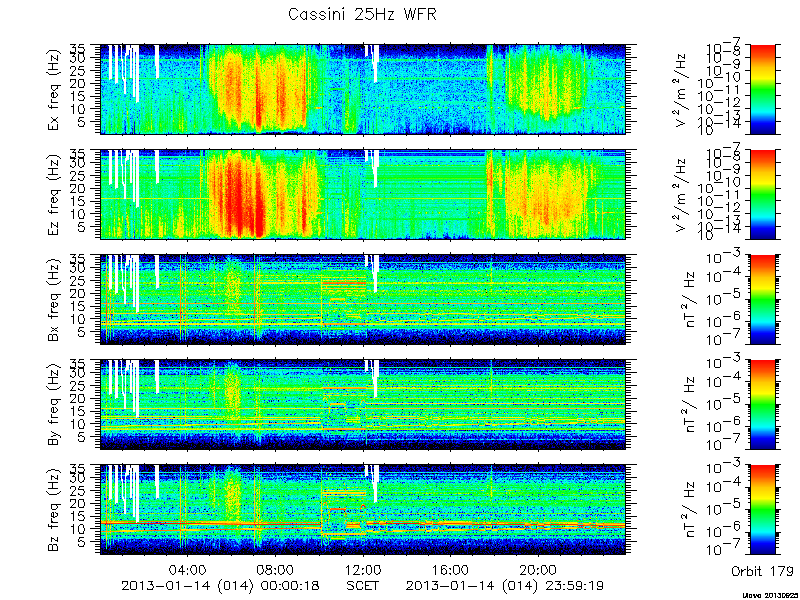Select the 'By freq (Hz)' axis label
The image size is (800, 600).
[x=55, y=405]
